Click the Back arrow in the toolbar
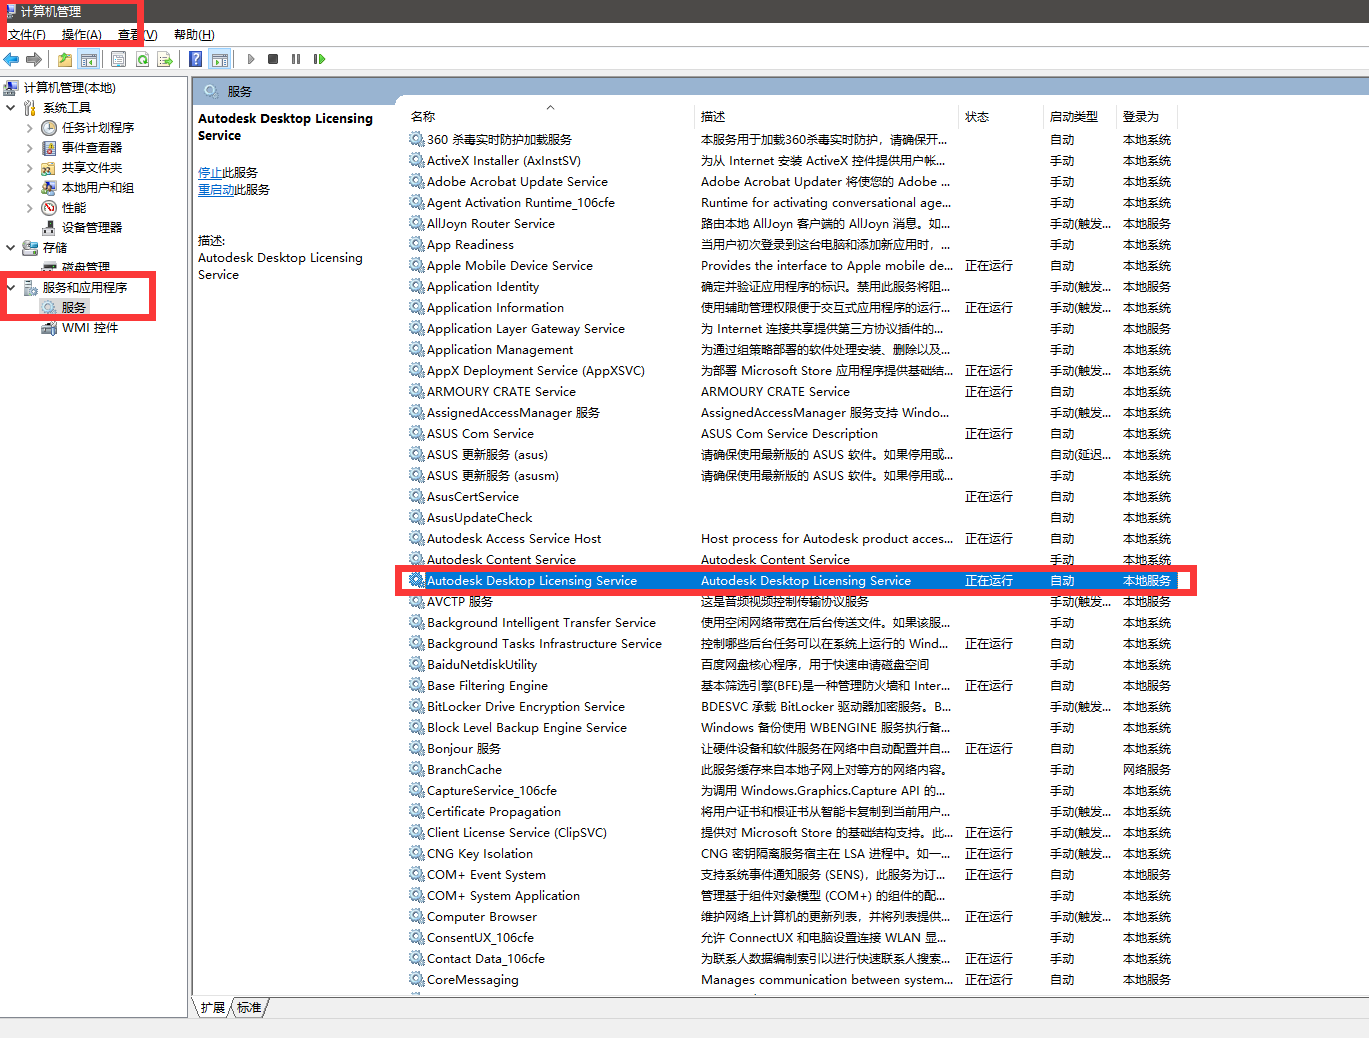Image resolution: width=1369 pixels, height=1038 pixels. [12, 59]
